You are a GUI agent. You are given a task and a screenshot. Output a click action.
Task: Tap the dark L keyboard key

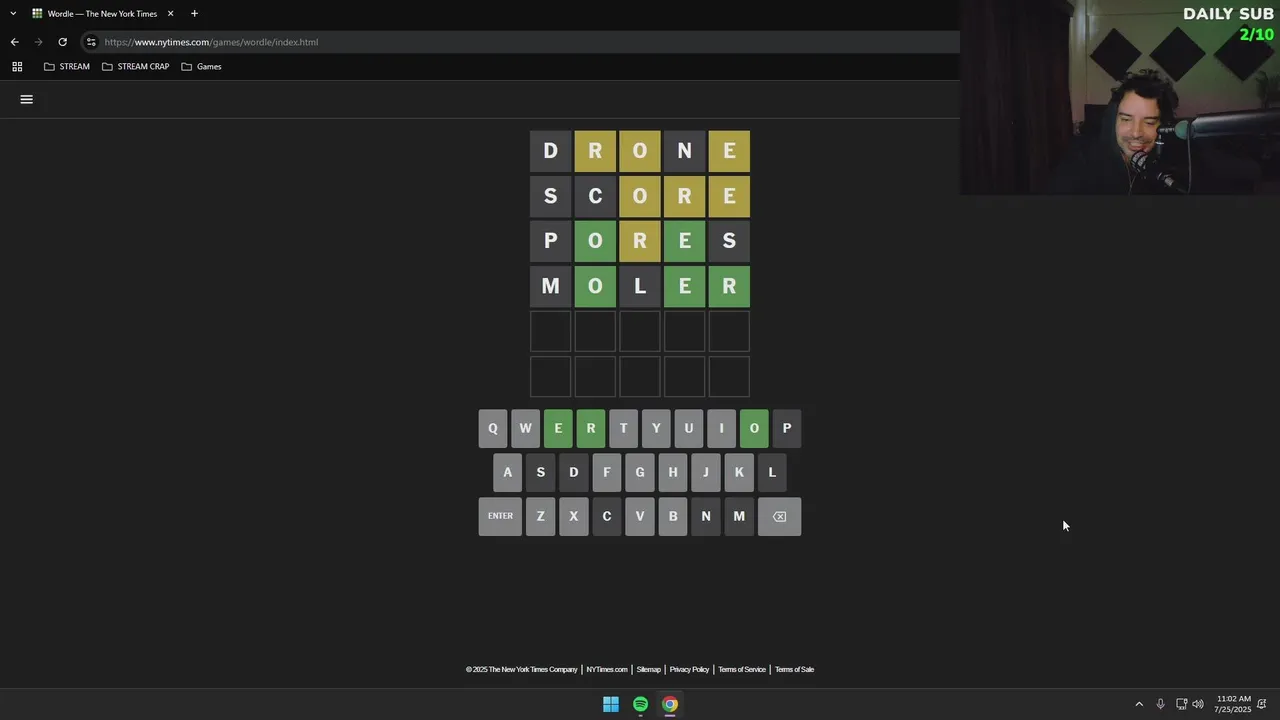[x=772, y=472]
